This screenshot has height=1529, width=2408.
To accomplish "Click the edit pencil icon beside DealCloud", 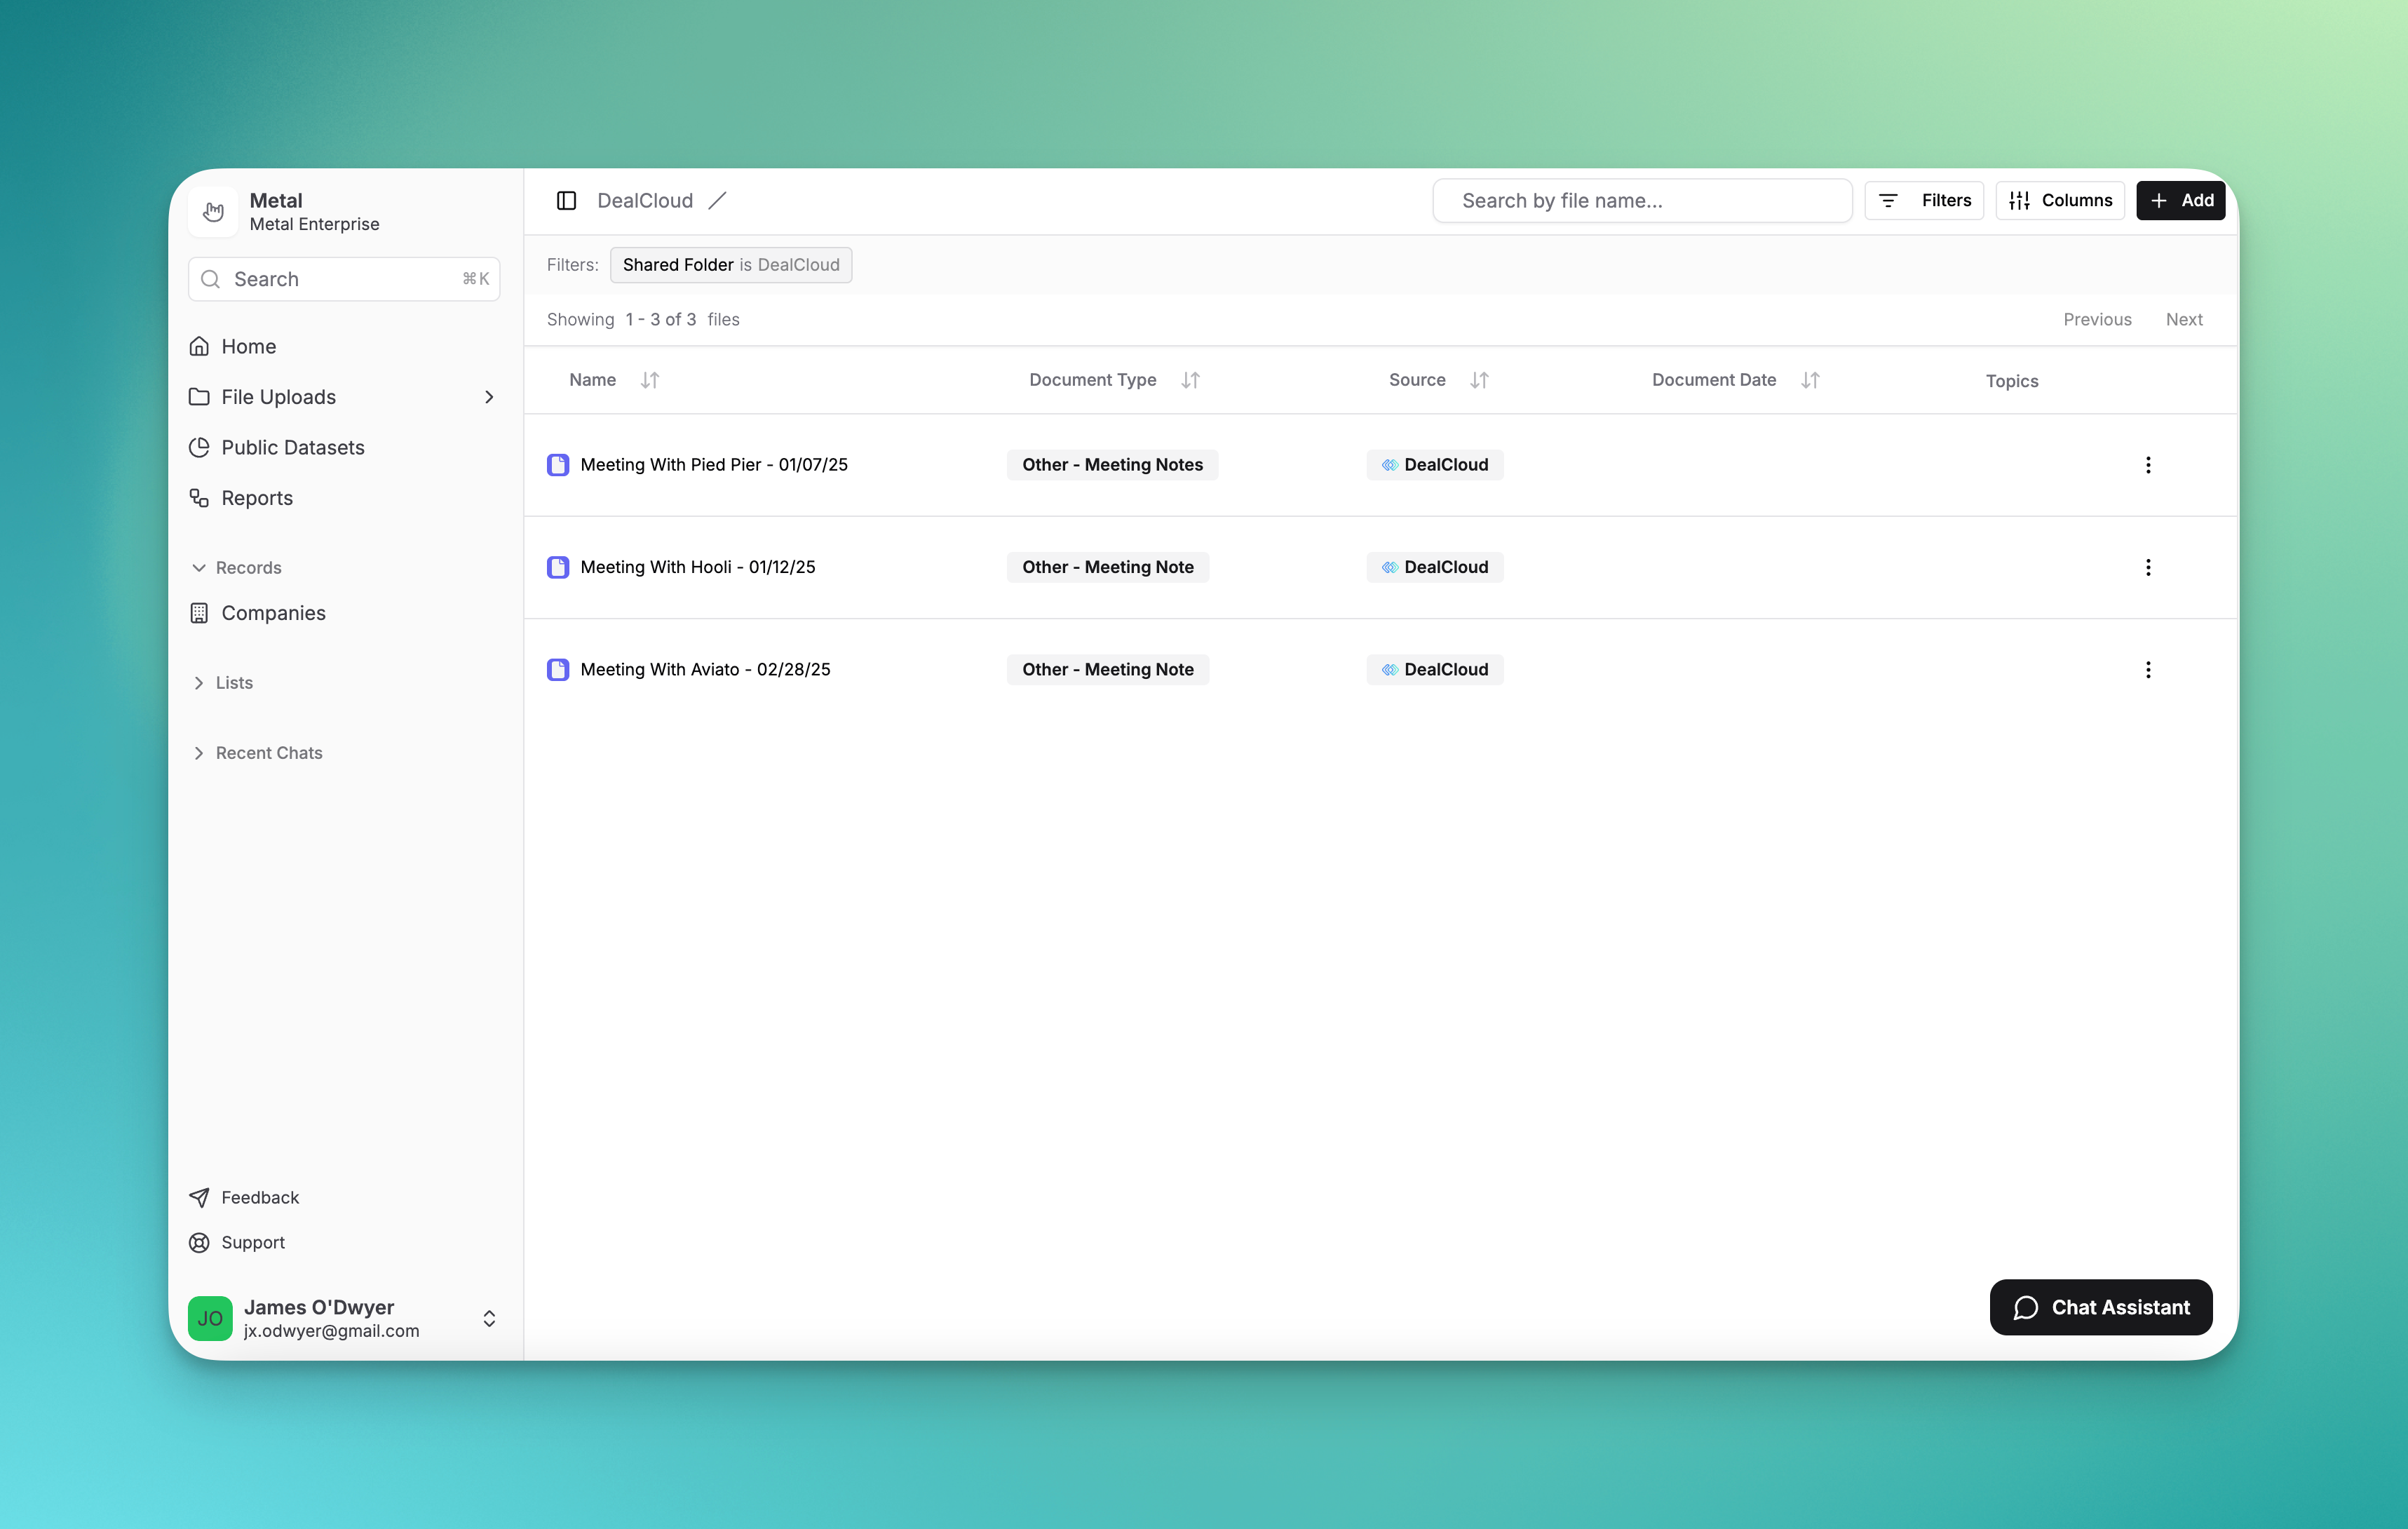I will pyautogui.click(x=717, y=200).
